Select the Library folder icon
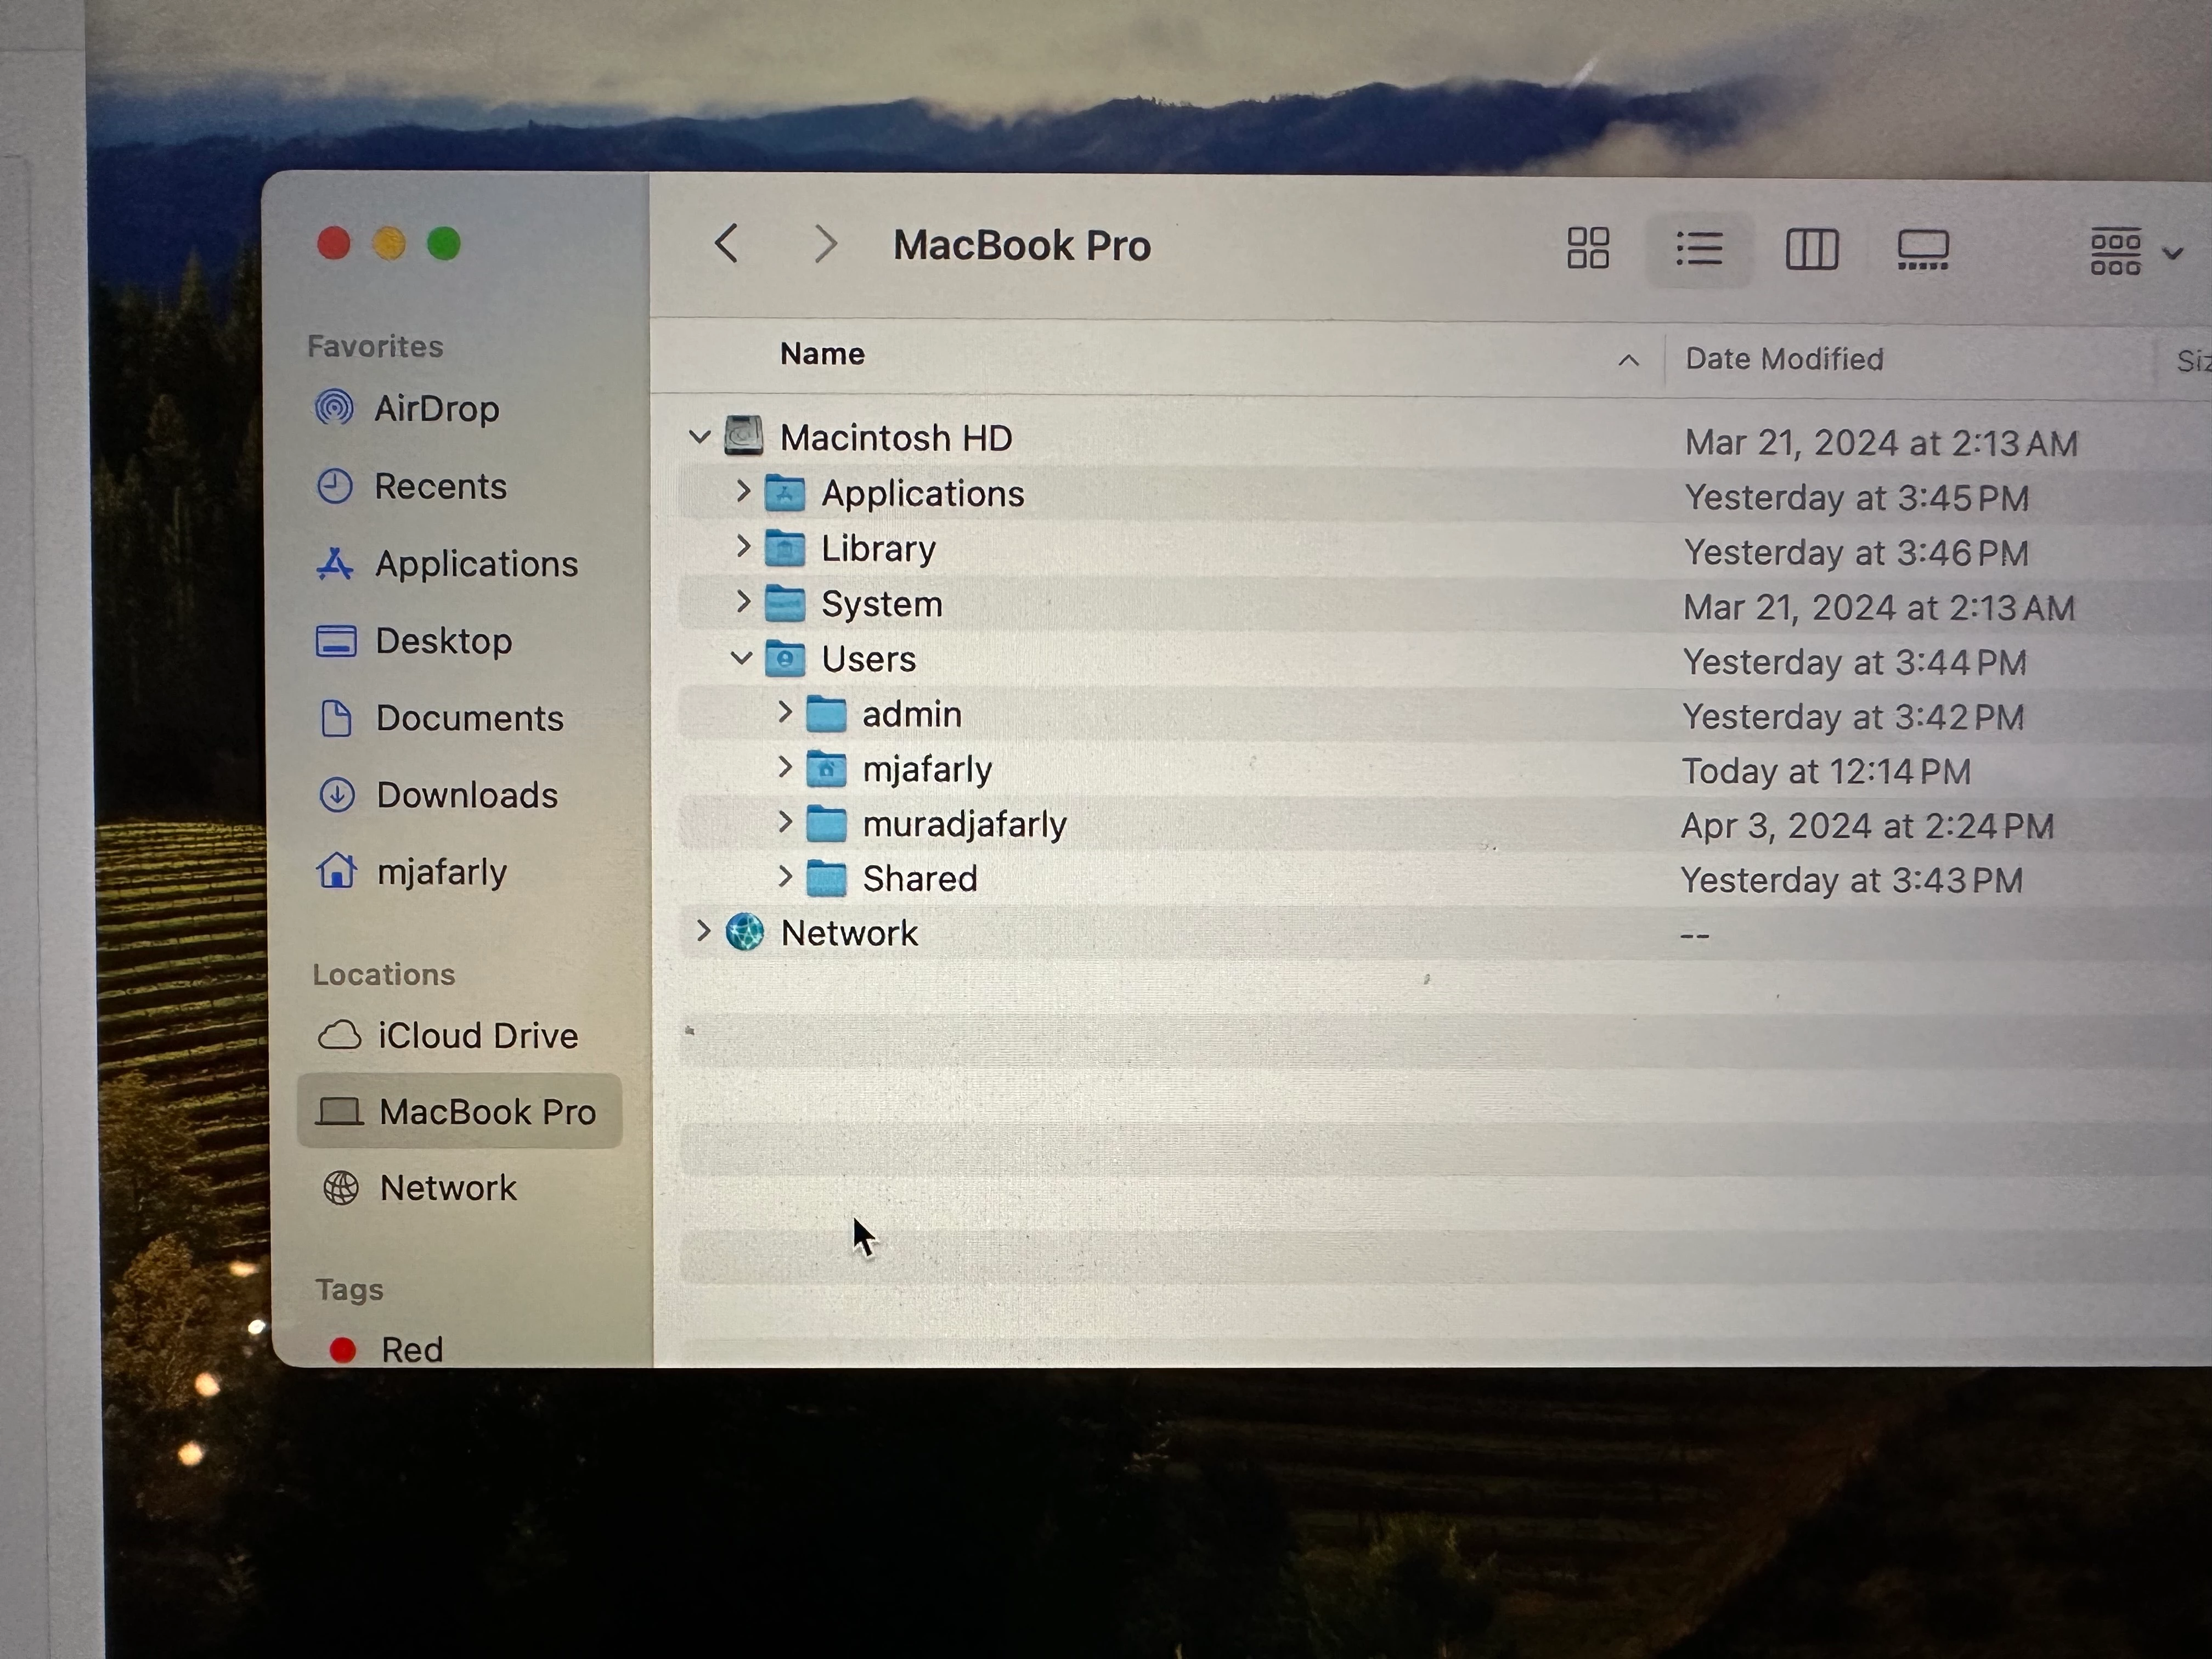Image resolution: width=2212 pixels, height=1659 pixels. click(x=785, y=547)
